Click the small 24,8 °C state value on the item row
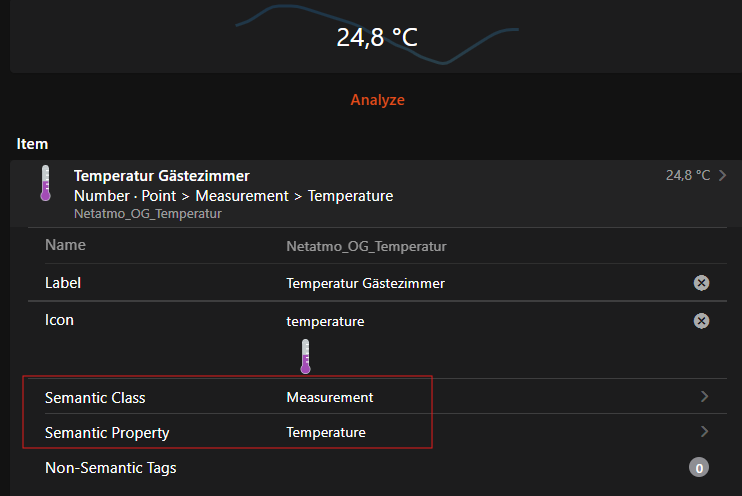742x496 pixels. [688, 176]
